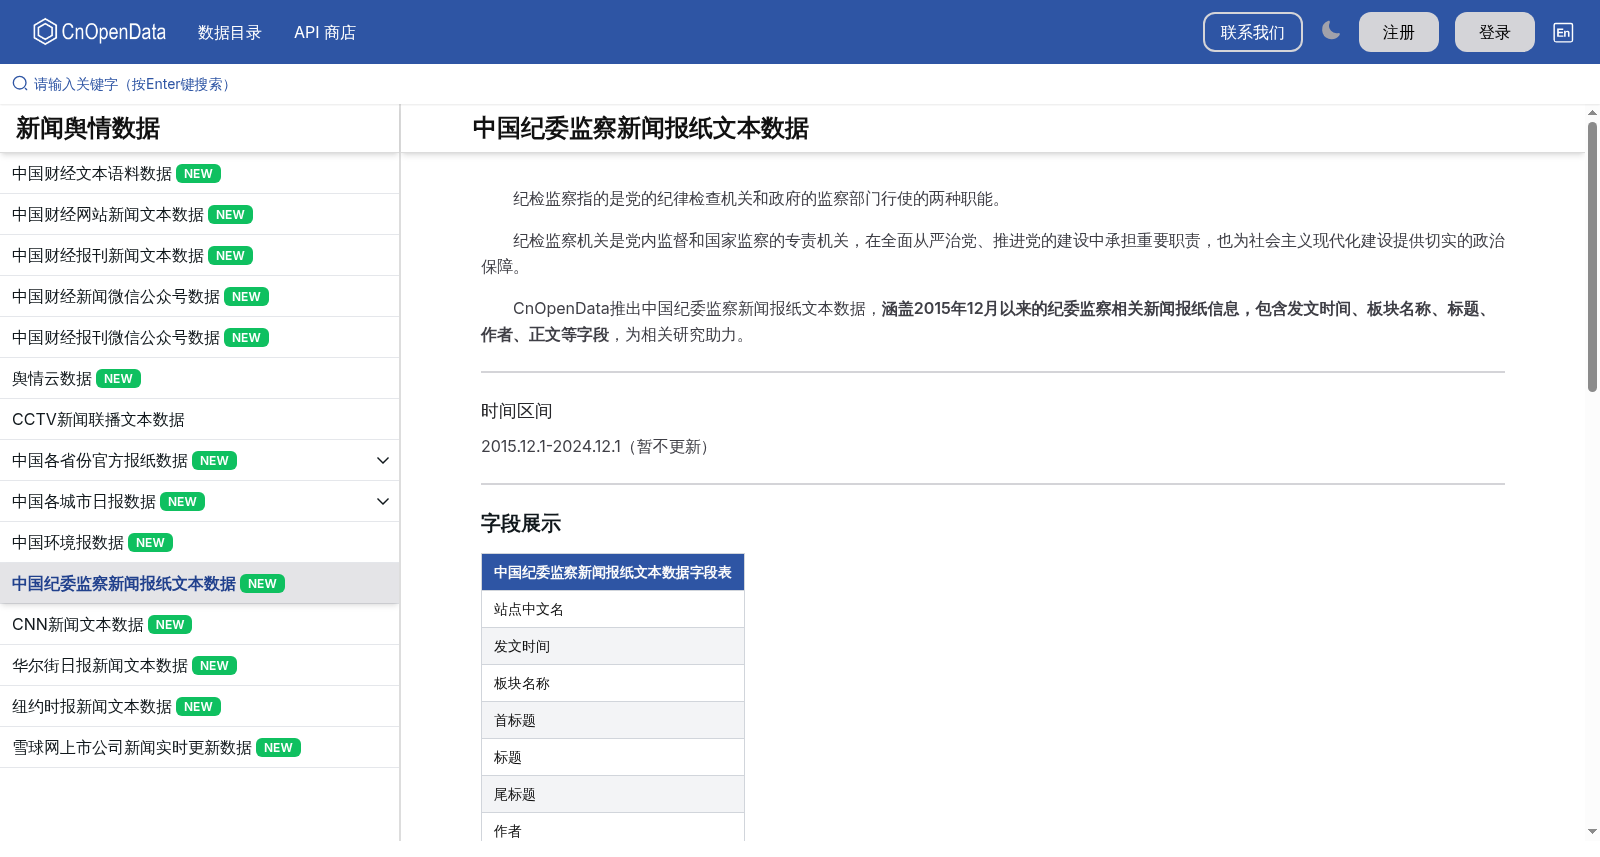Click the 时间区间 heading
1600x857 pixels.
[517, 411]
